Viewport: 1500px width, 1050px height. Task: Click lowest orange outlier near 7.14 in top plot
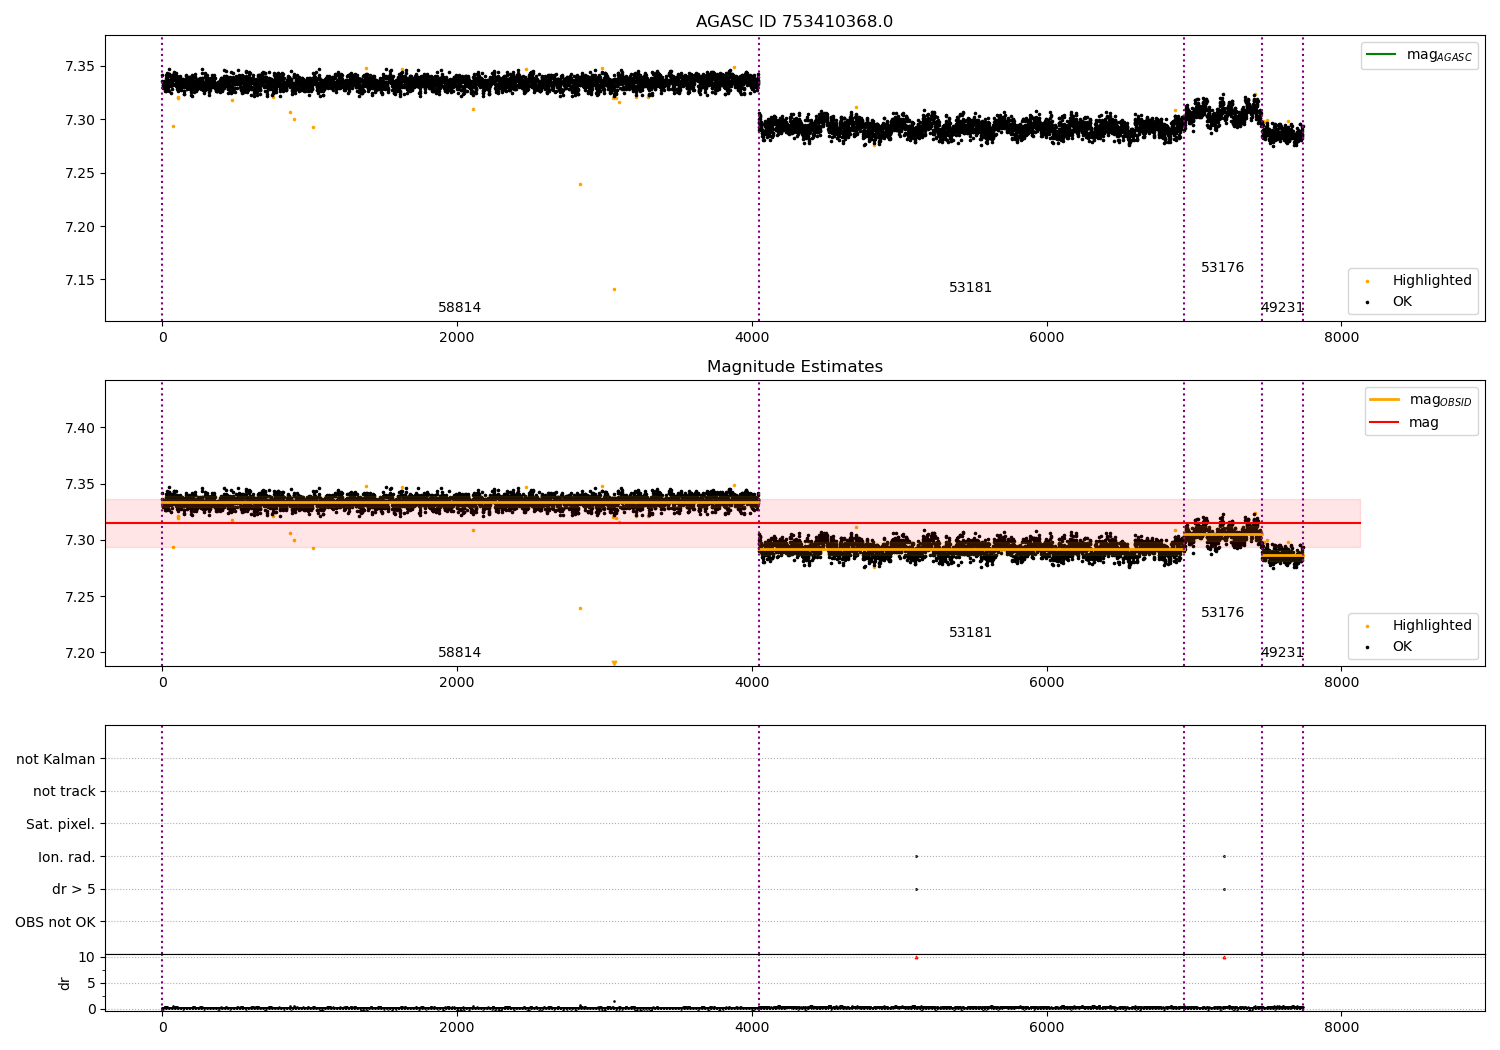614,290
